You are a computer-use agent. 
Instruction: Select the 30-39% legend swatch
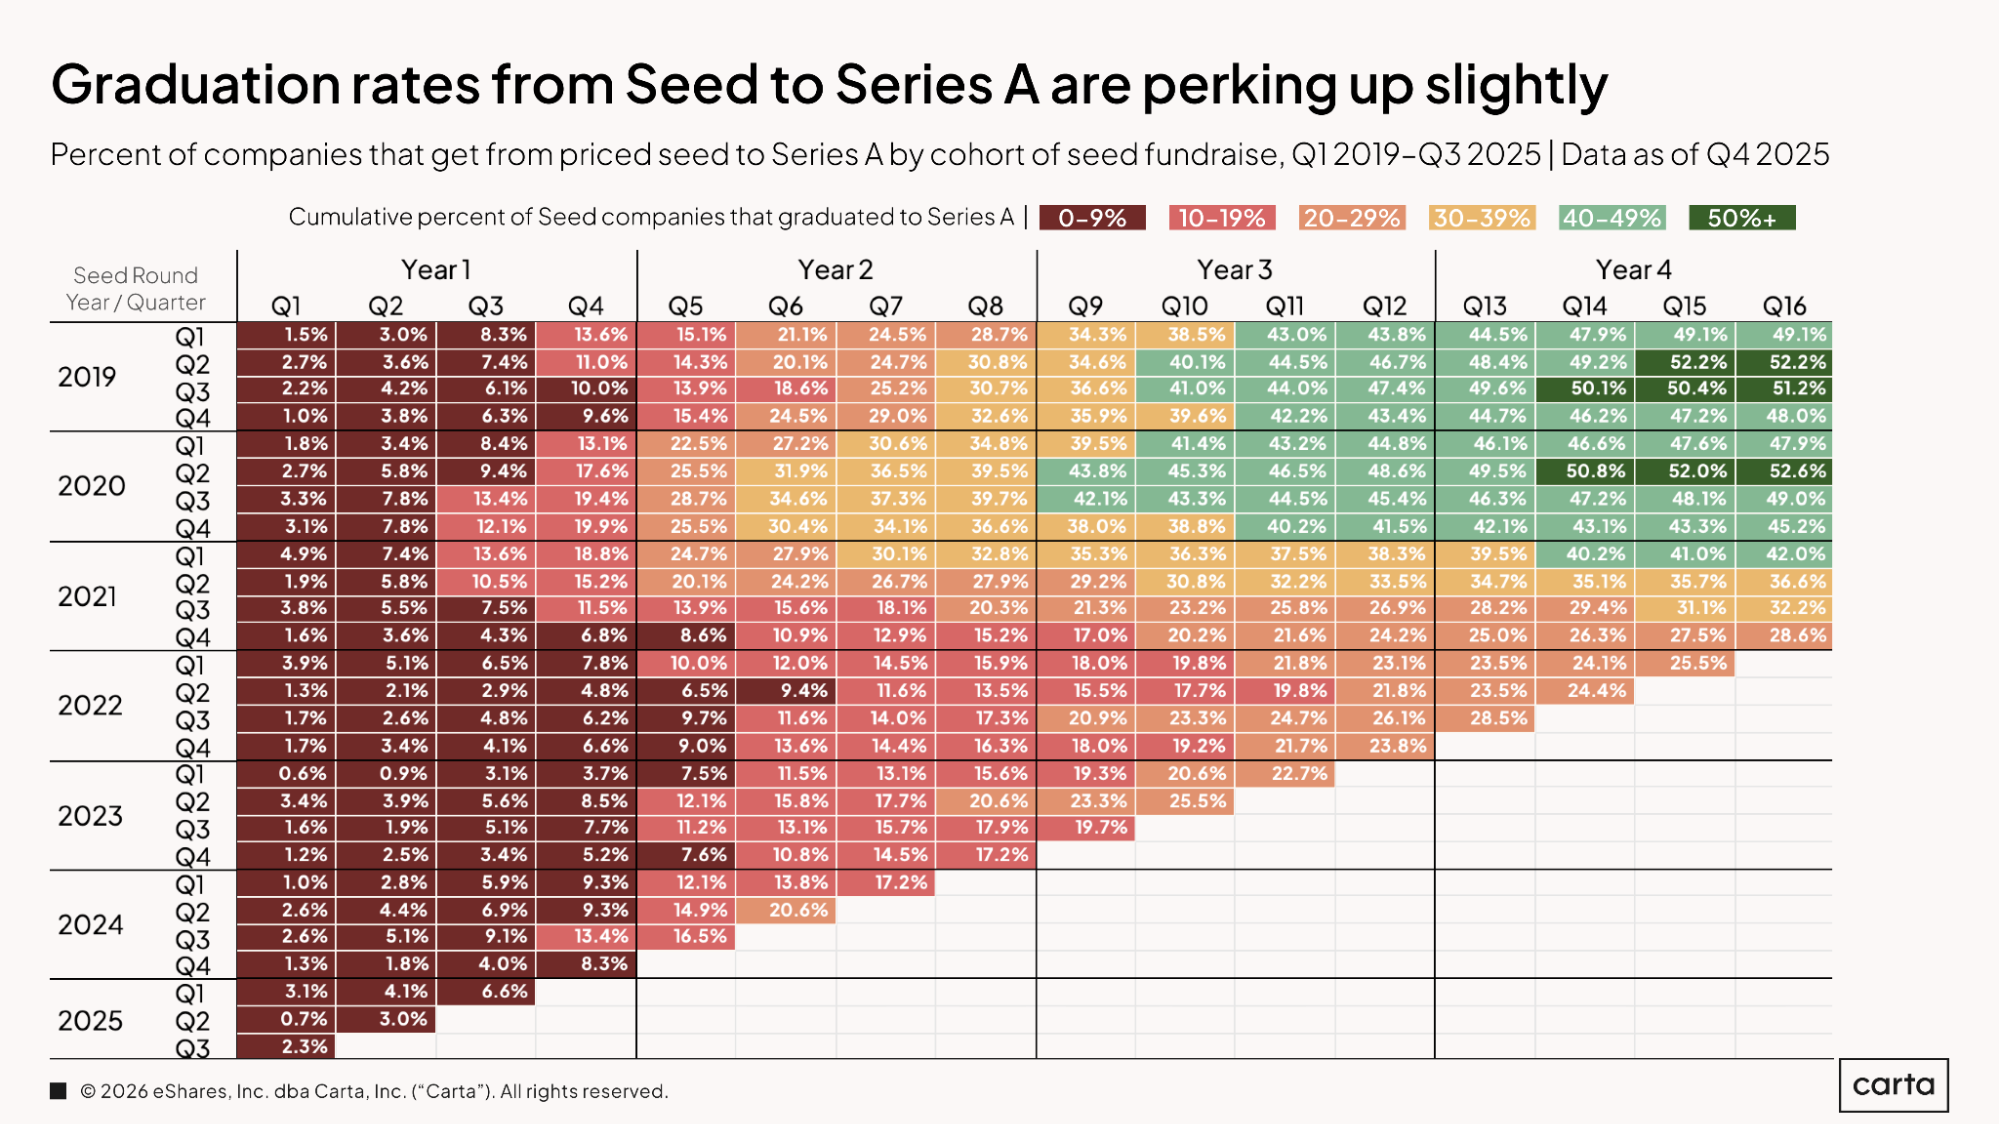(x=1482, y=218)
